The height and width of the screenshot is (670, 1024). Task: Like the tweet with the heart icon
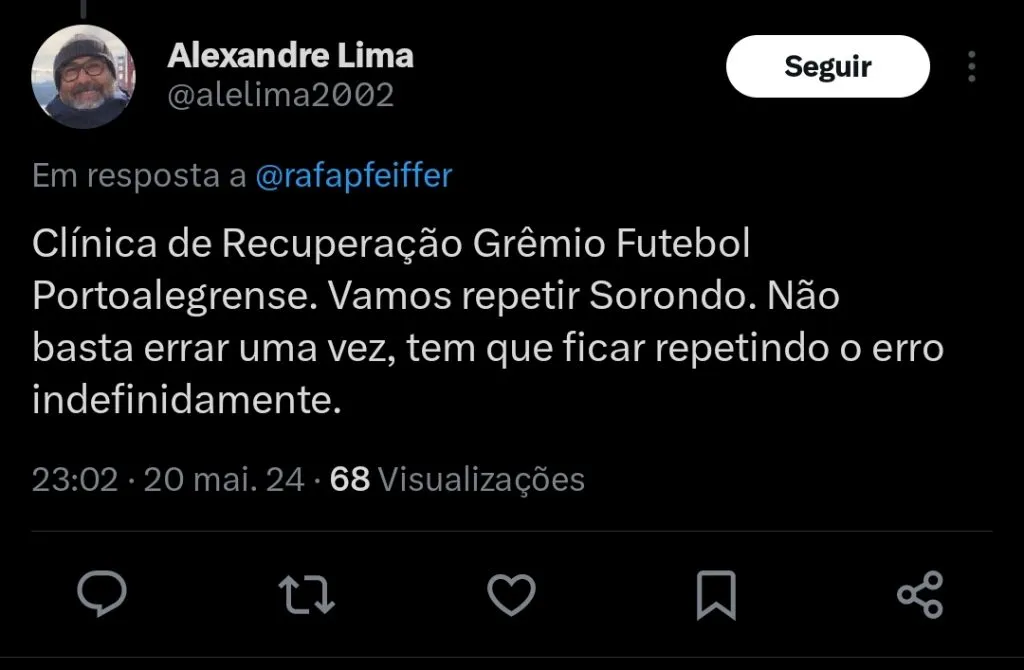511,595
